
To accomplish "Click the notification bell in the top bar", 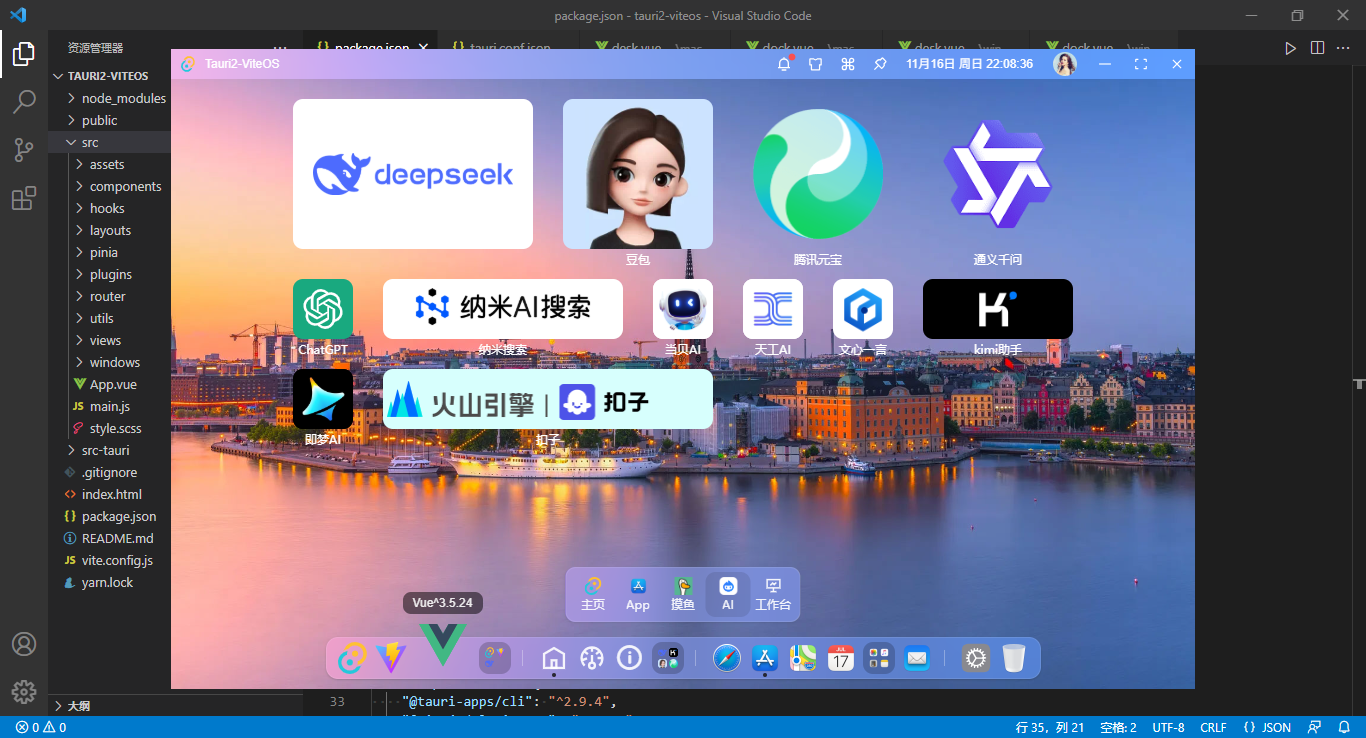I will point(784,63).
